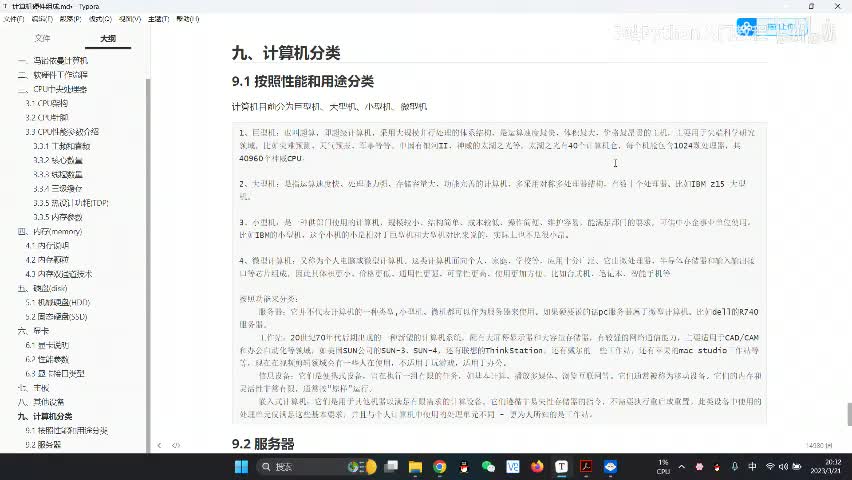
Task: Open outline item 9.2 服务器
Action: click(x=43, y=444)
